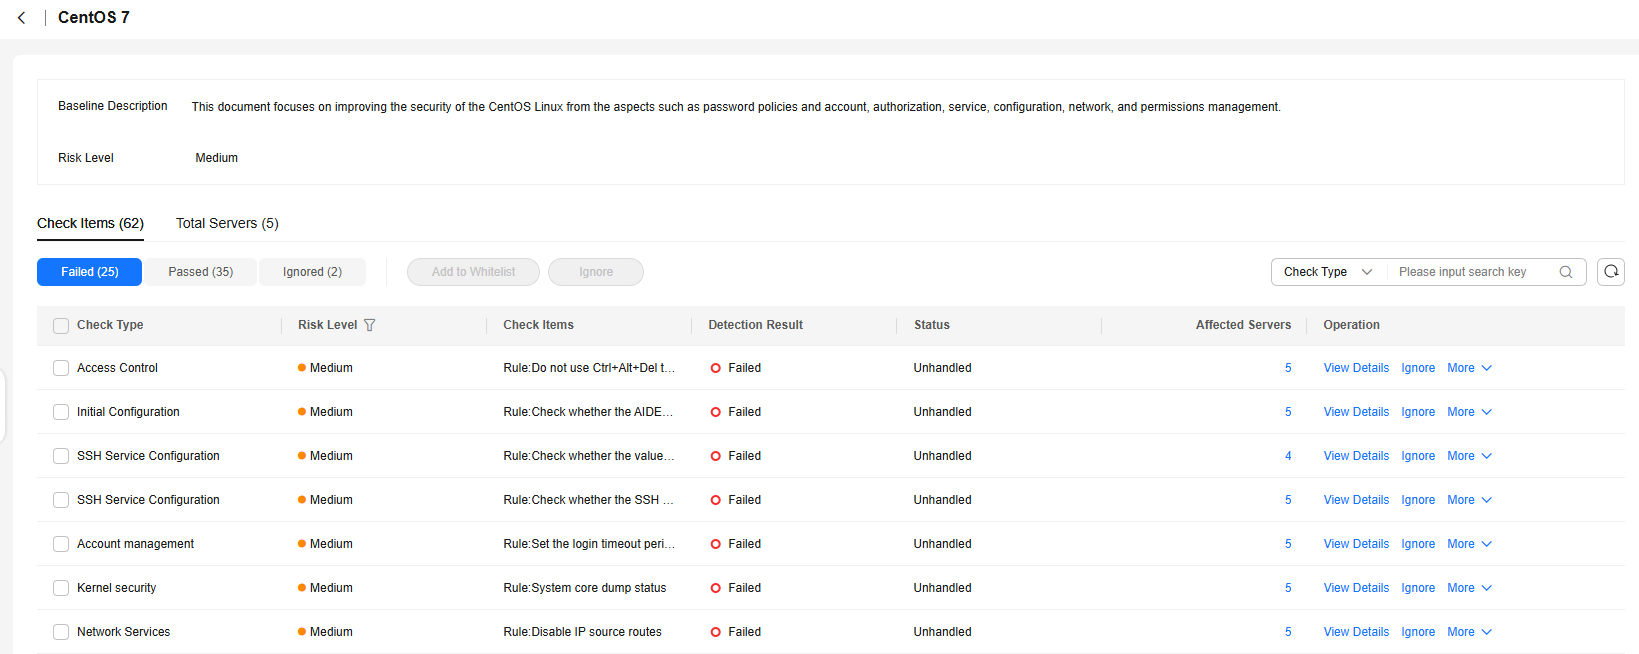The image size is (1639, 654).
Task: View Details of the Kernel security check
Action: pos(1356,588)
